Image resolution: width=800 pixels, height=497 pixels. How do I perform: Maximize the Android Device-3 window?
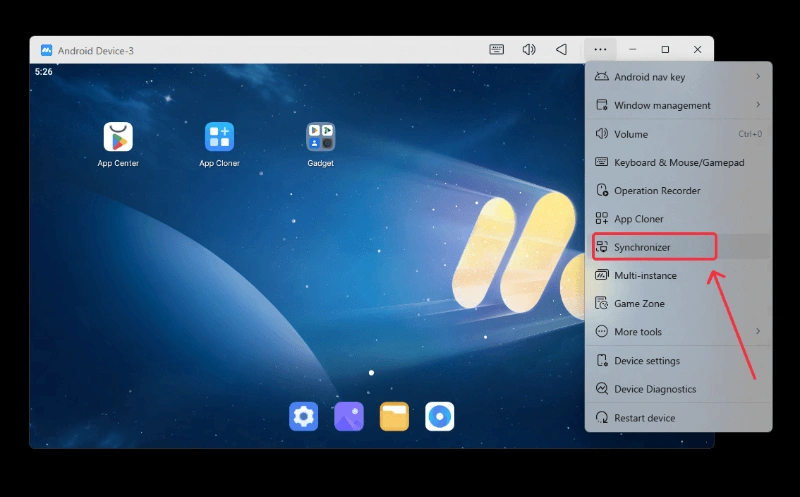click(665, 49)
